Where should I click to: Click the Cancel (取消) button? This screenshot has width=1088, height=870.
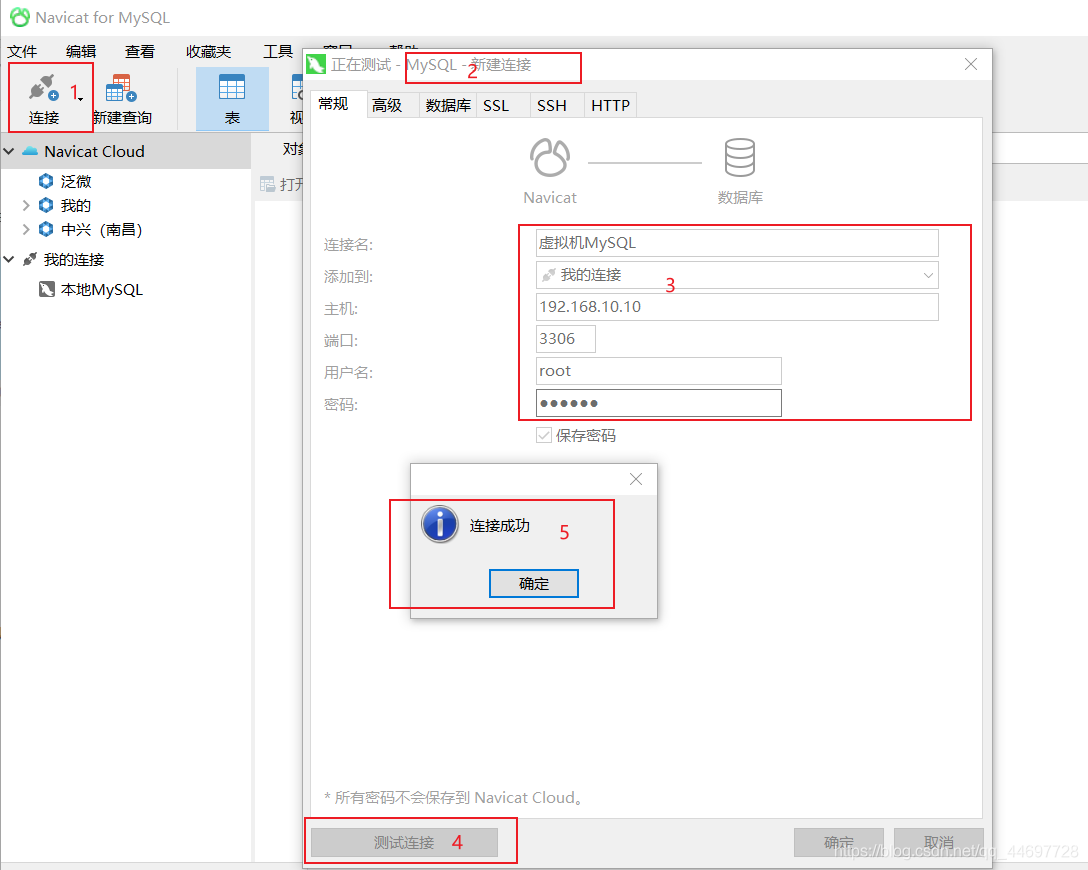939,842
